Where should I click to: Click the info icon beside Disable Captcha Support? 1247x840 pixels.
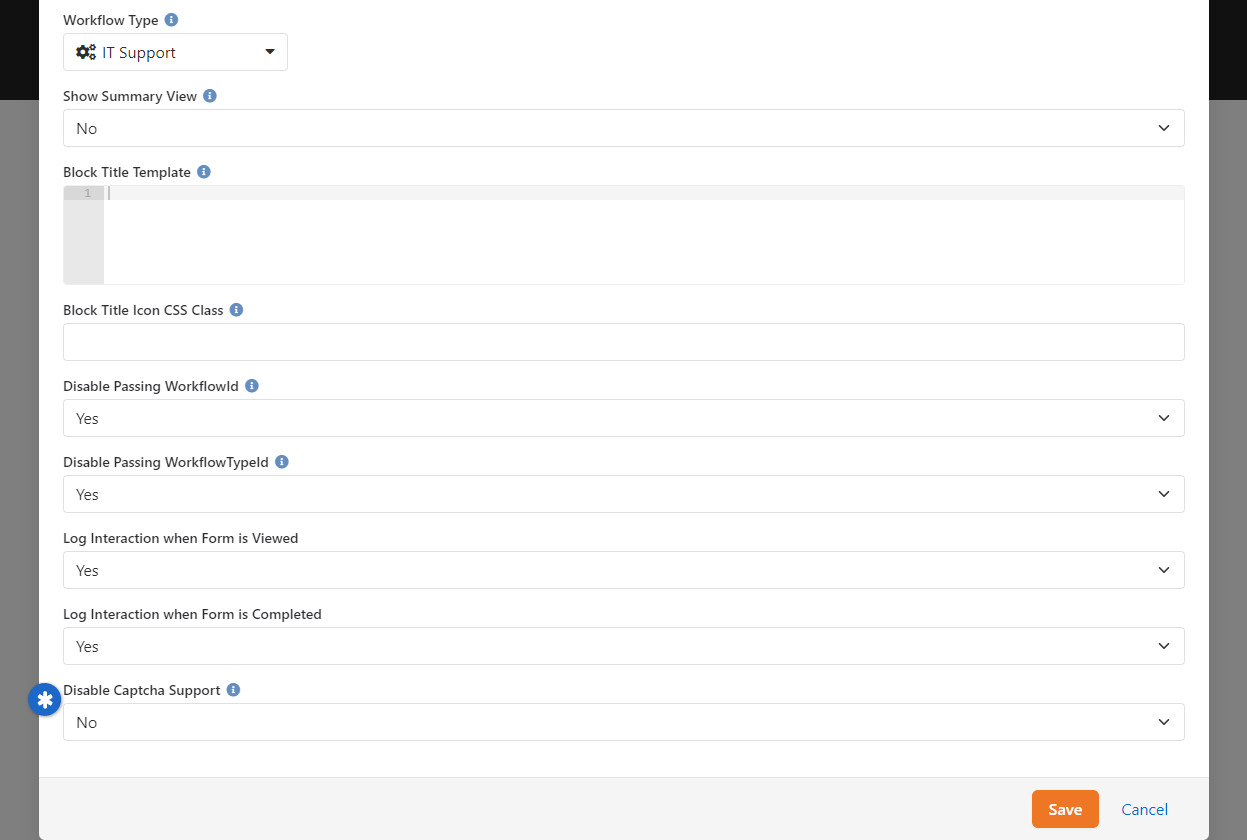pyautogui.click(x=234, y=690)
